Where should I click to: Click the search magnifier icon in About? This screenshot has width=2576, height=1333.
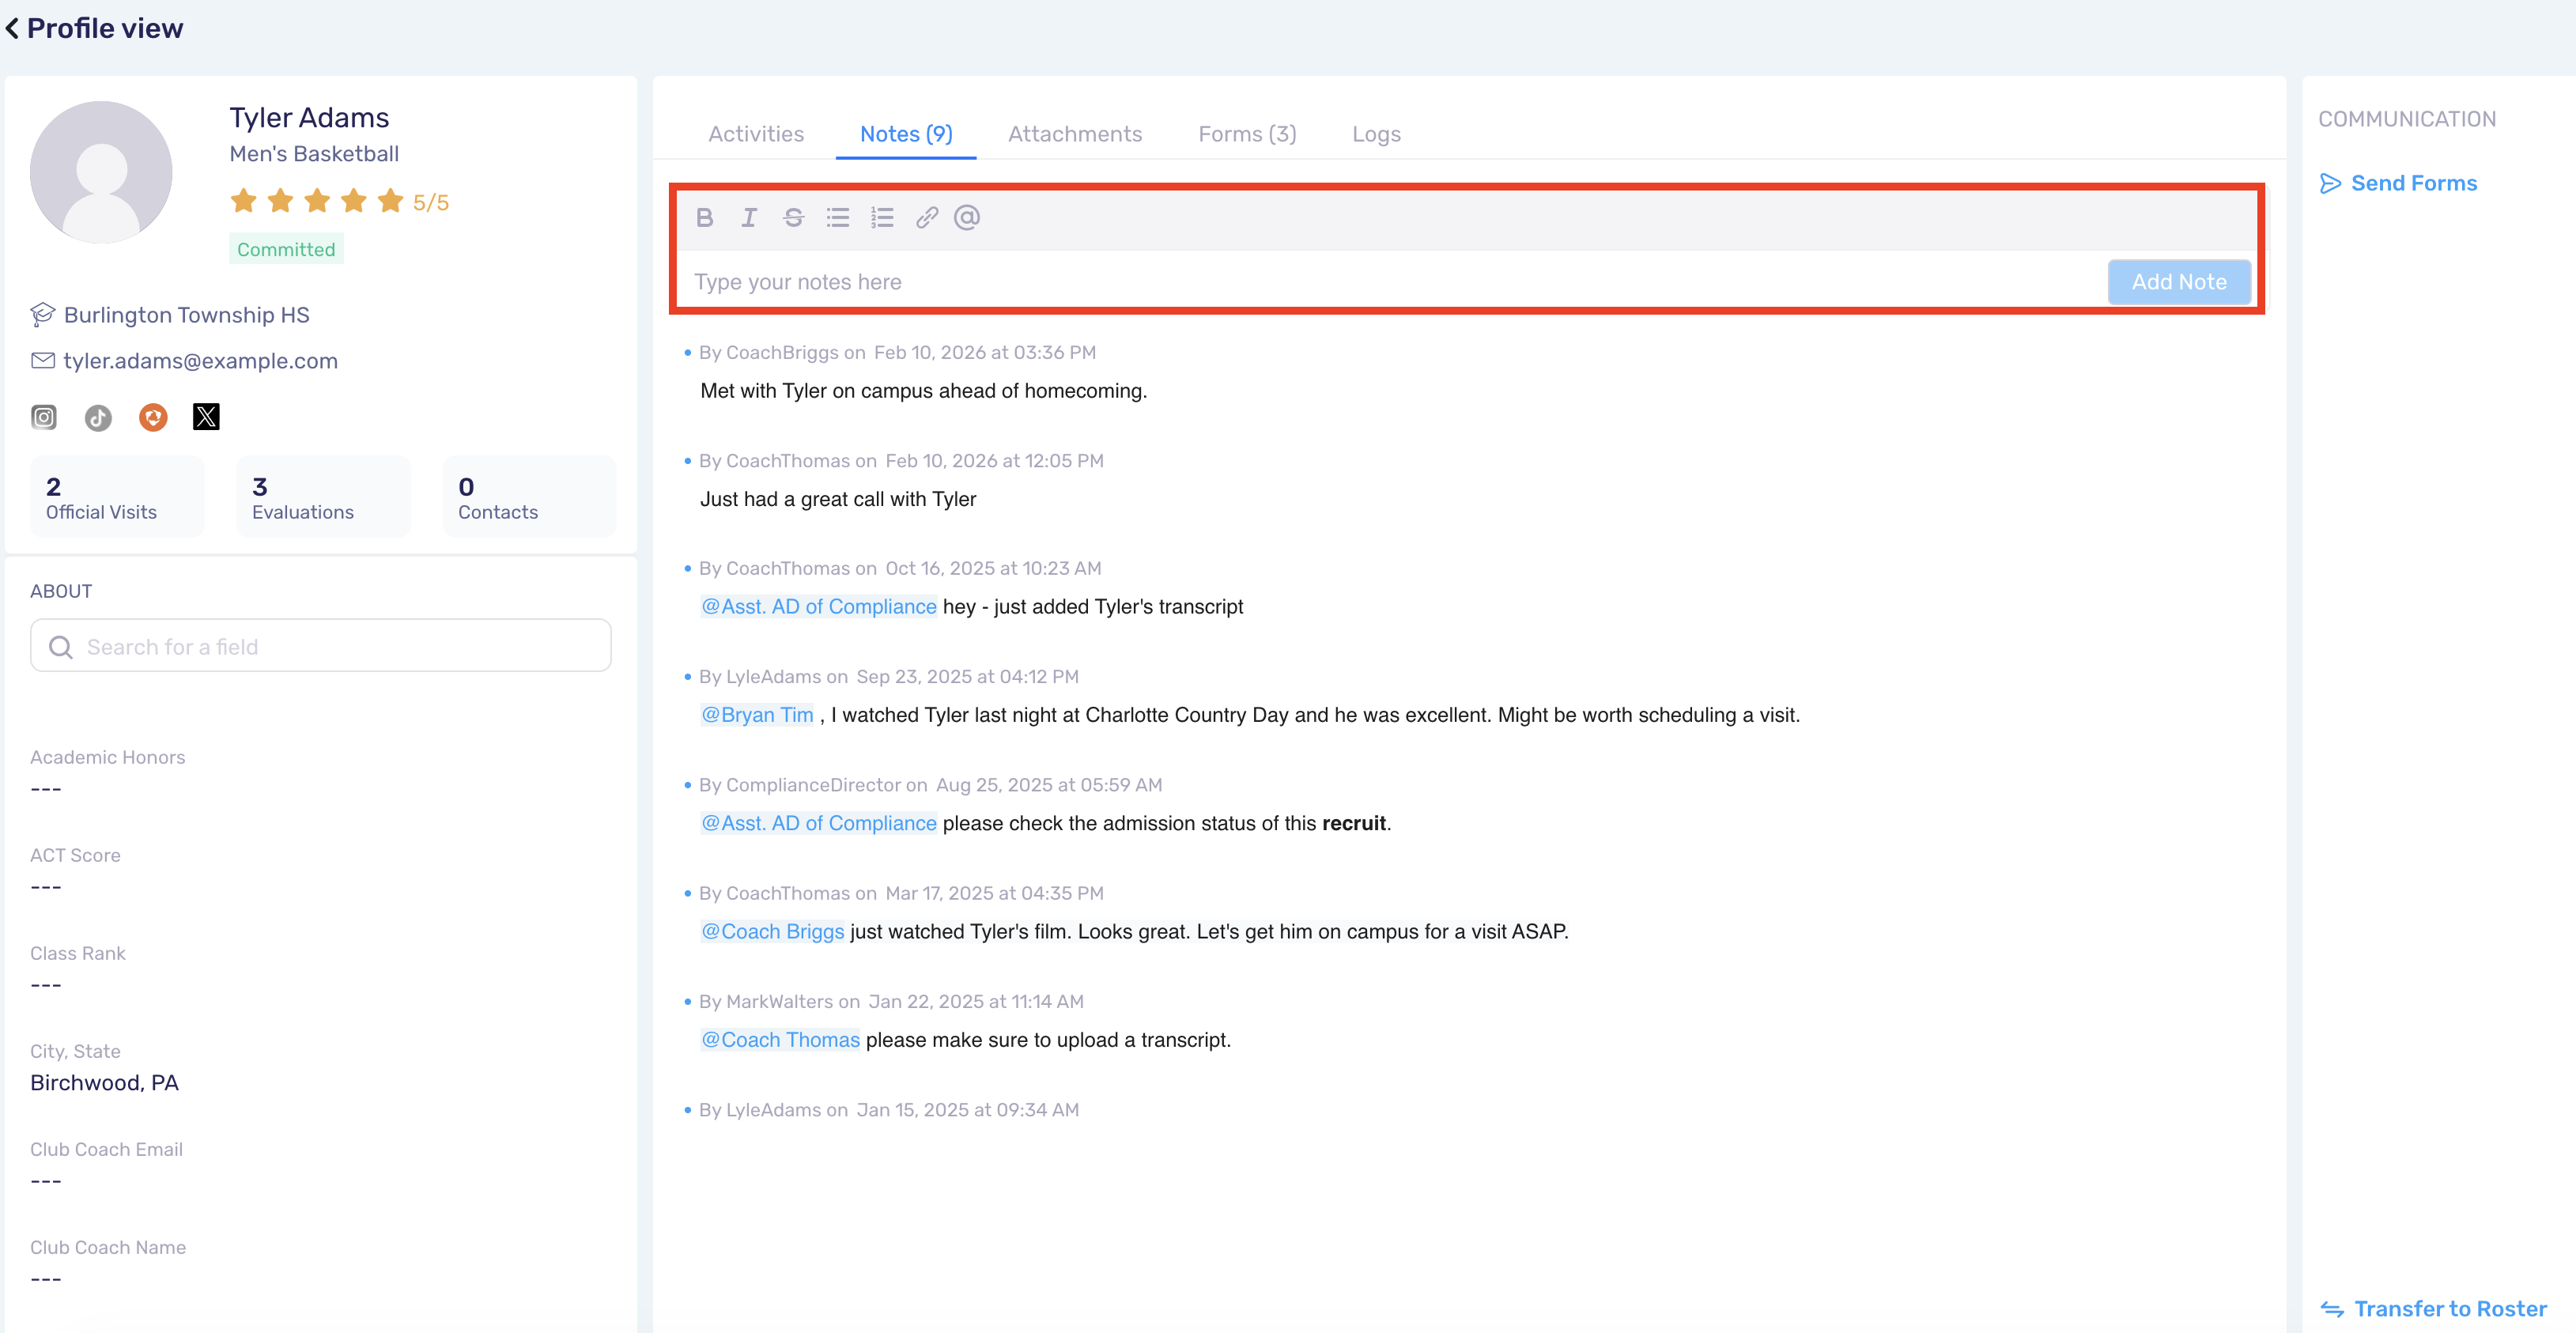[x=61, y=647]
